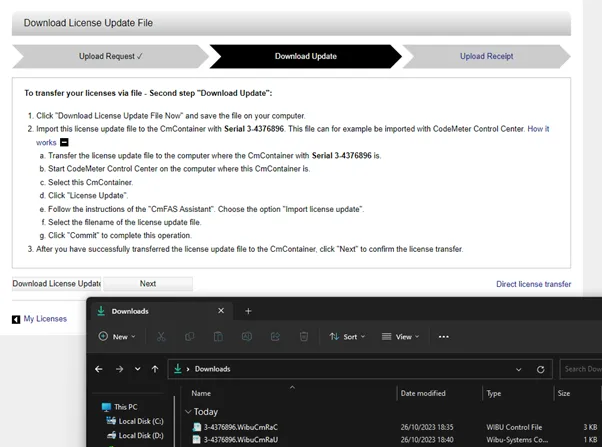Click the Download License Update File heading
The height and width of the screenshot is (447, 602).
88,23
